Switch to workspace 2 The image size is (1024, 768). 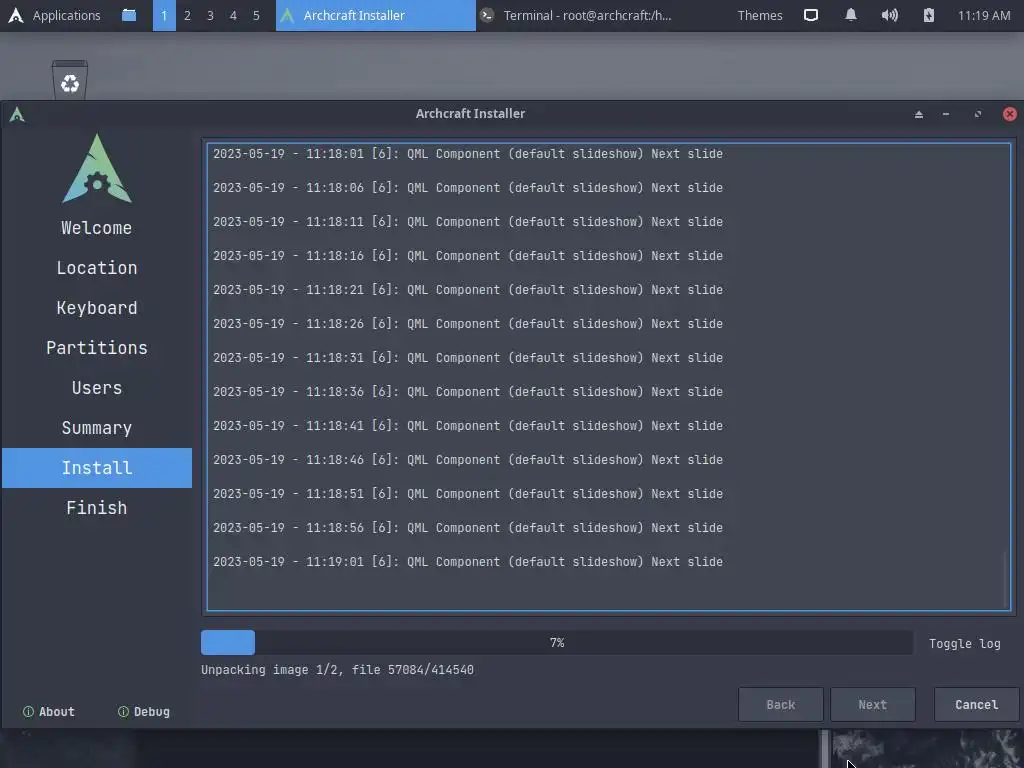coord(187,15)
